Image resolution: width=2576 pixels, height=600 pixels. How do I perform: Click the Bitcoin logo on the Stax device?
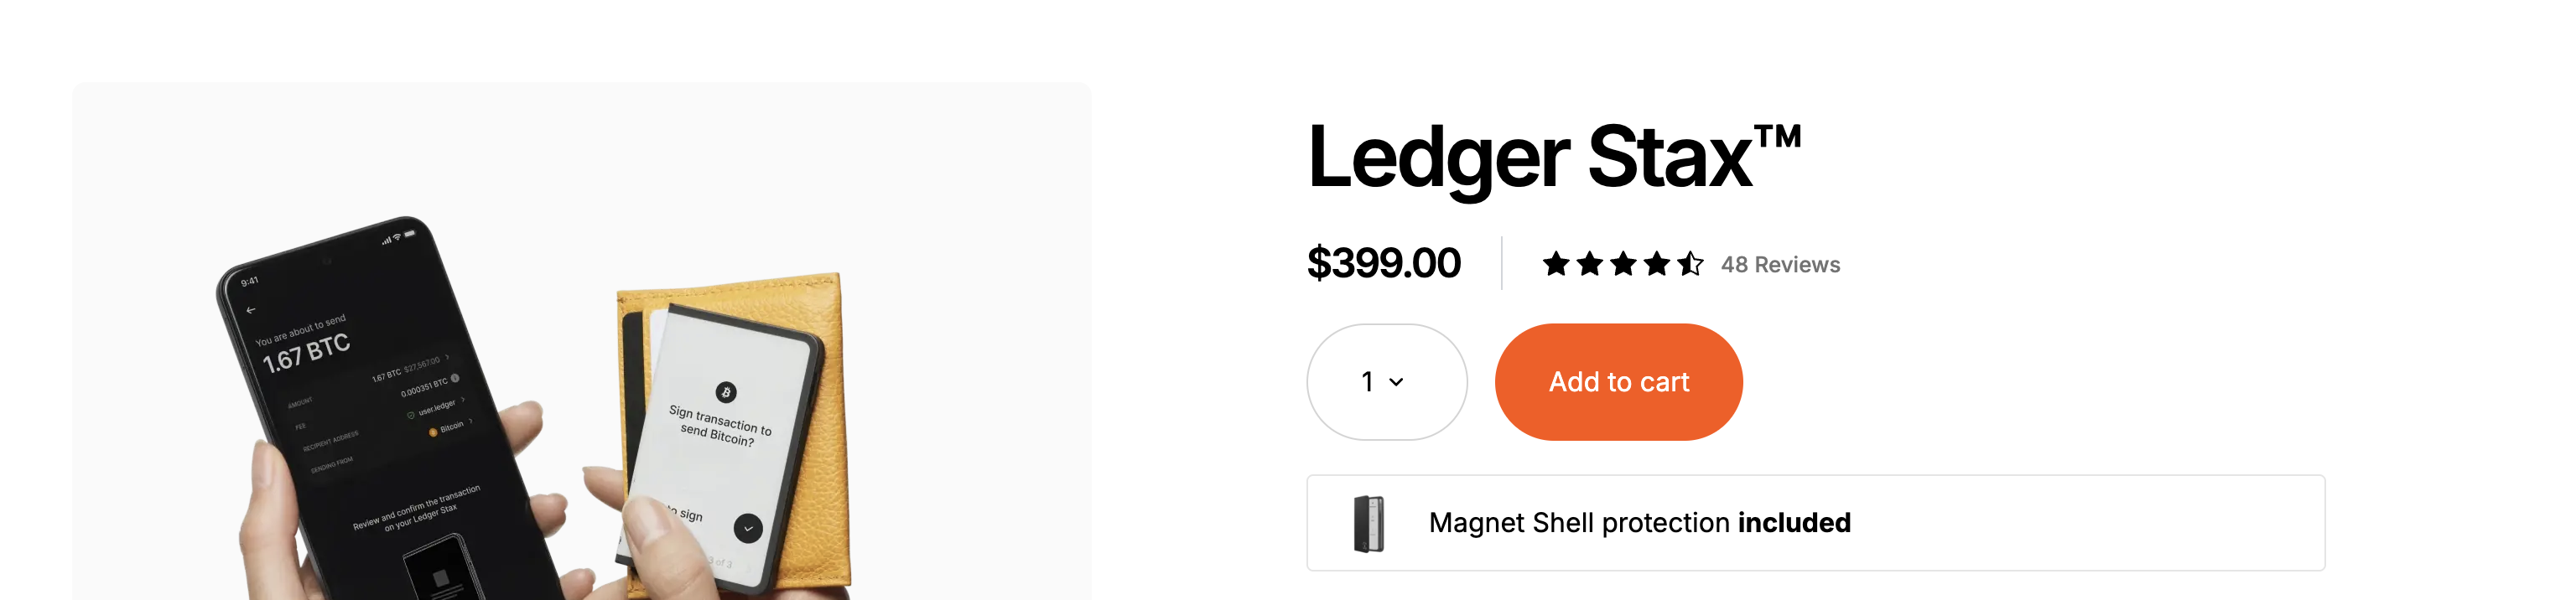[x=726, y=392]
